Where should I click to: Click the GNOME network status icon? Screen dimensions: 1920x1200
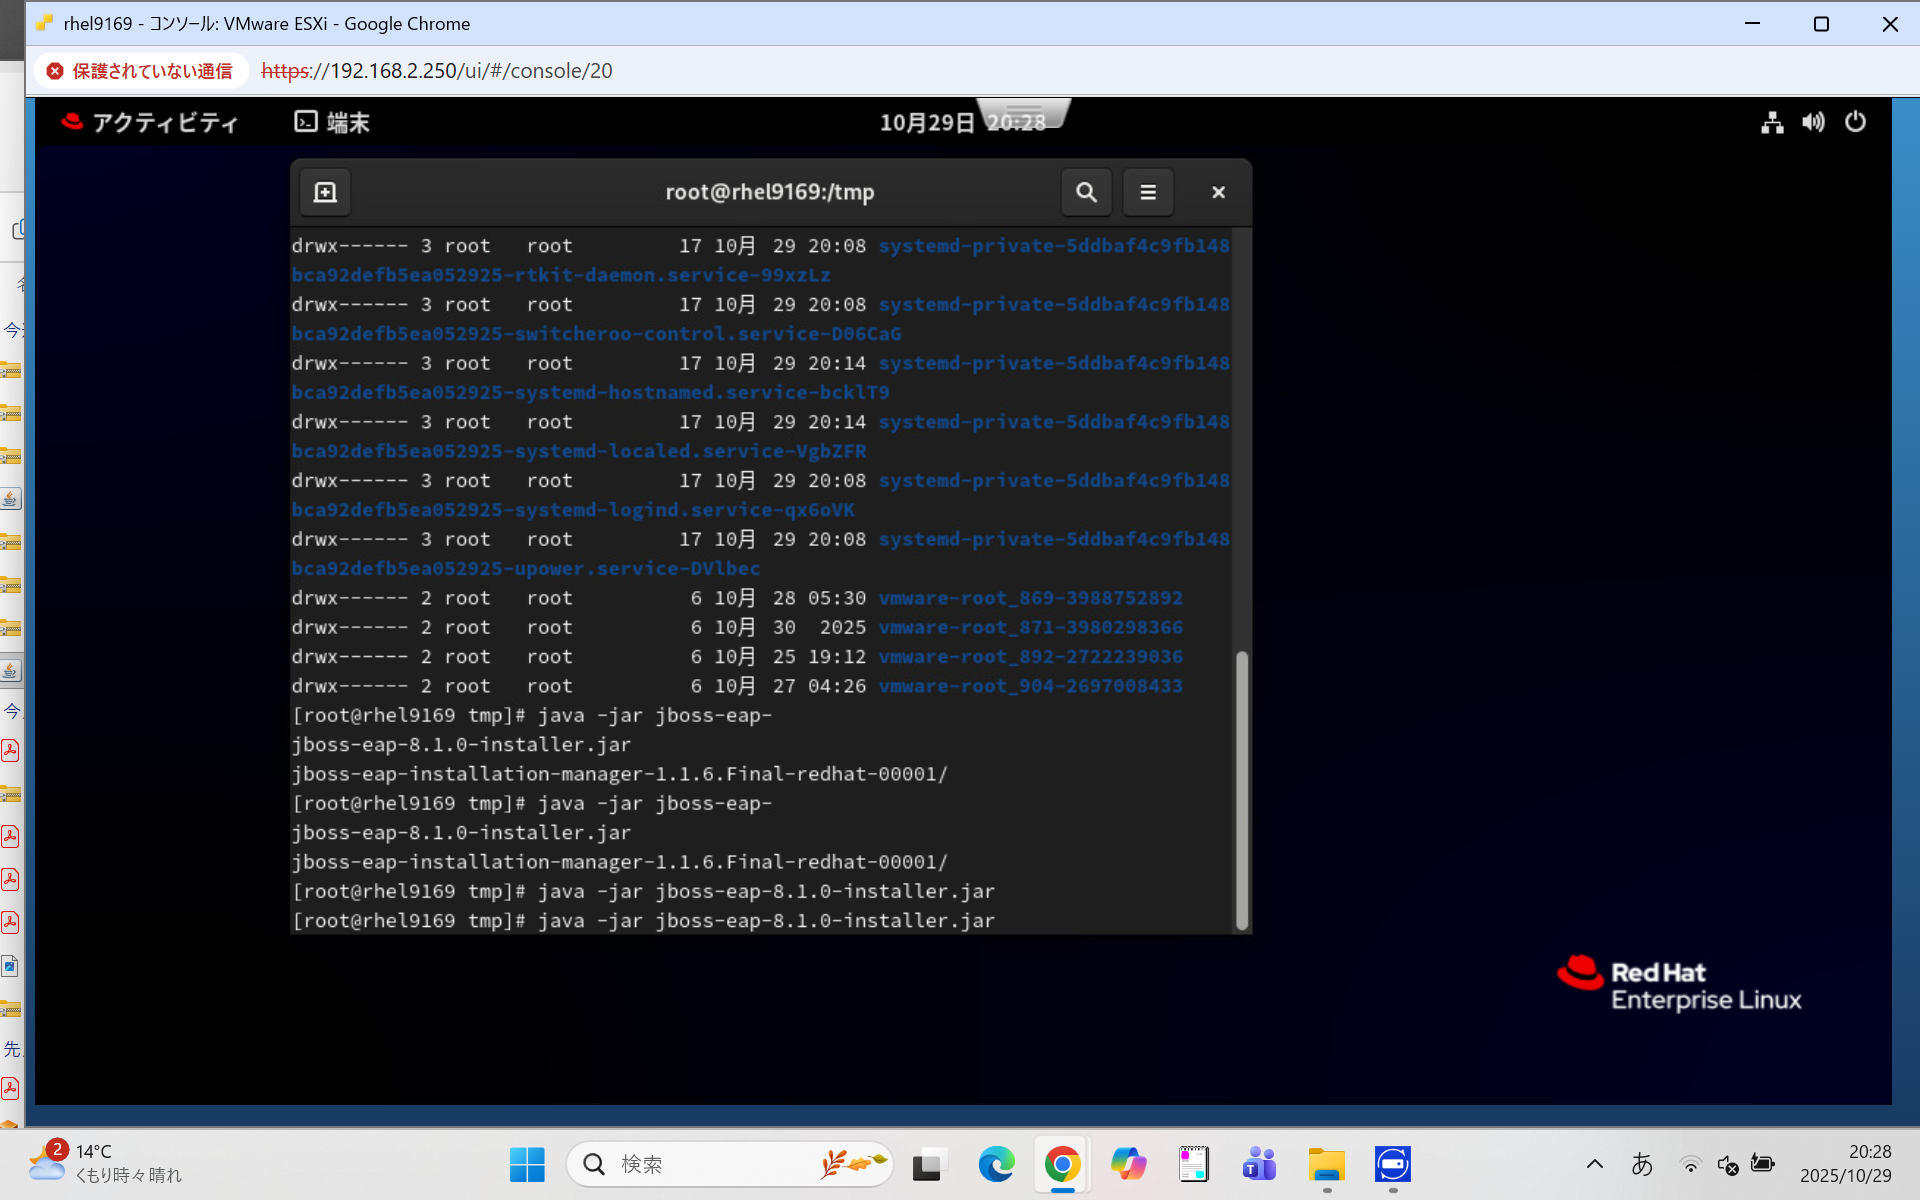pyautogui.click(x=1772, y=122)
